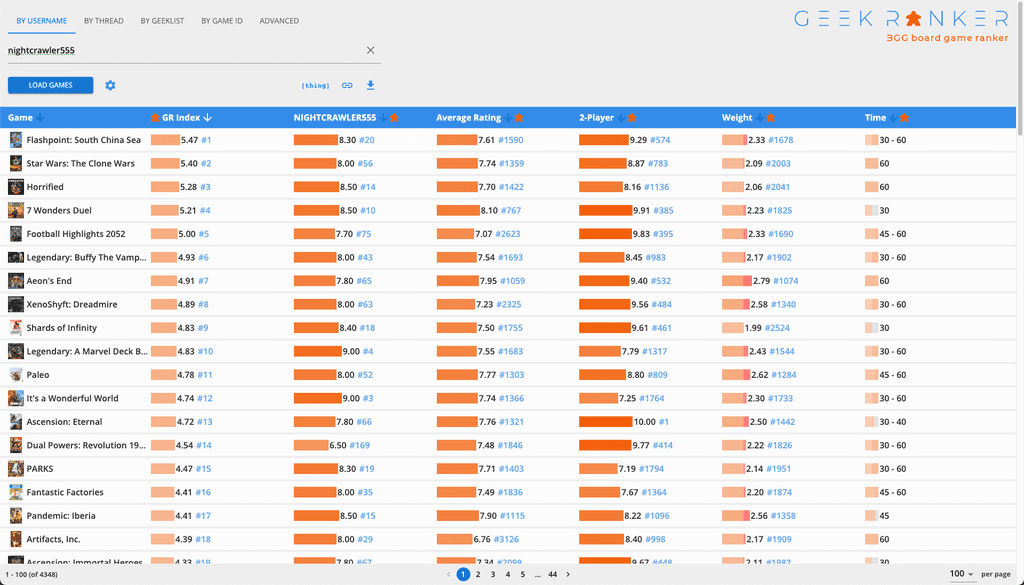Click Legendary Marvel user rank #4
The height and width of the screenshot is (585, 1024).
point(368,351)
